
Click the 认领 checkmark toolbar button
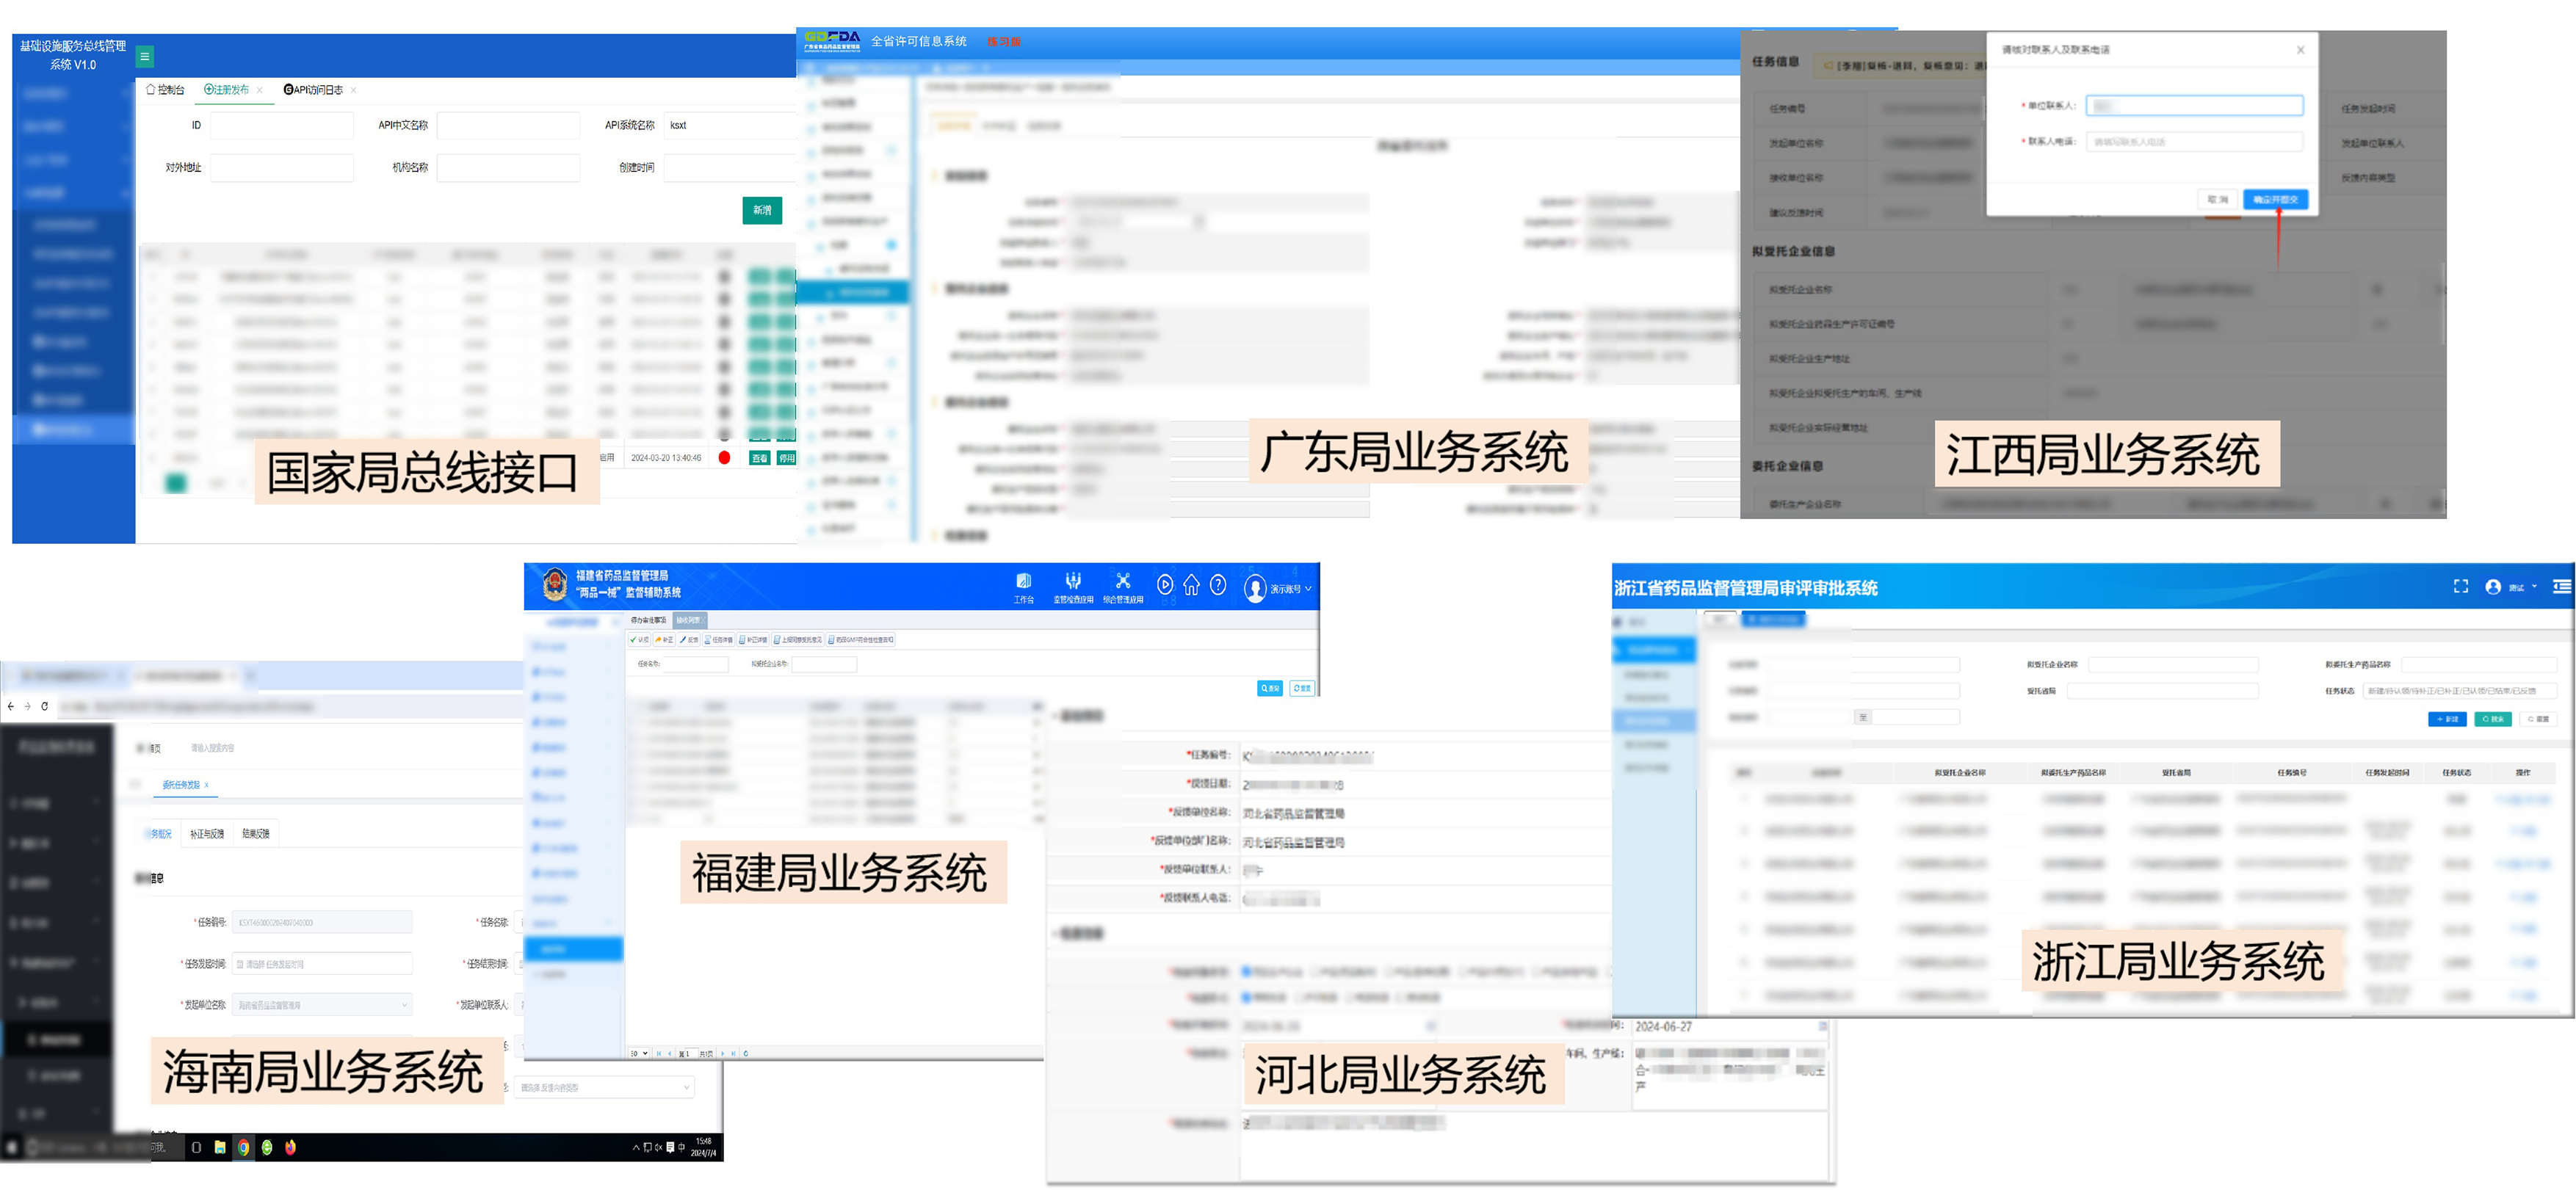(x=640, y=640)
